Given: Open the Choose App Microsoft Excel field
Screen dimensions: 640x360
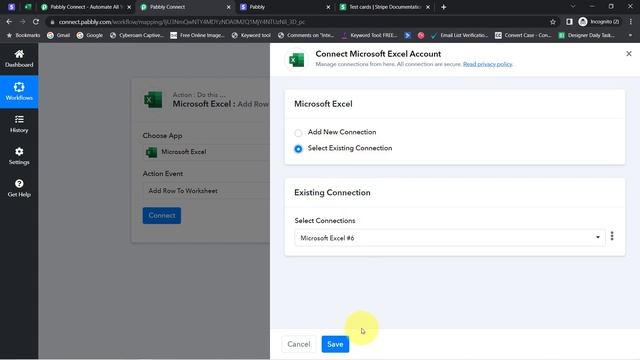Looking at the screenshot, I should (206, 152).
